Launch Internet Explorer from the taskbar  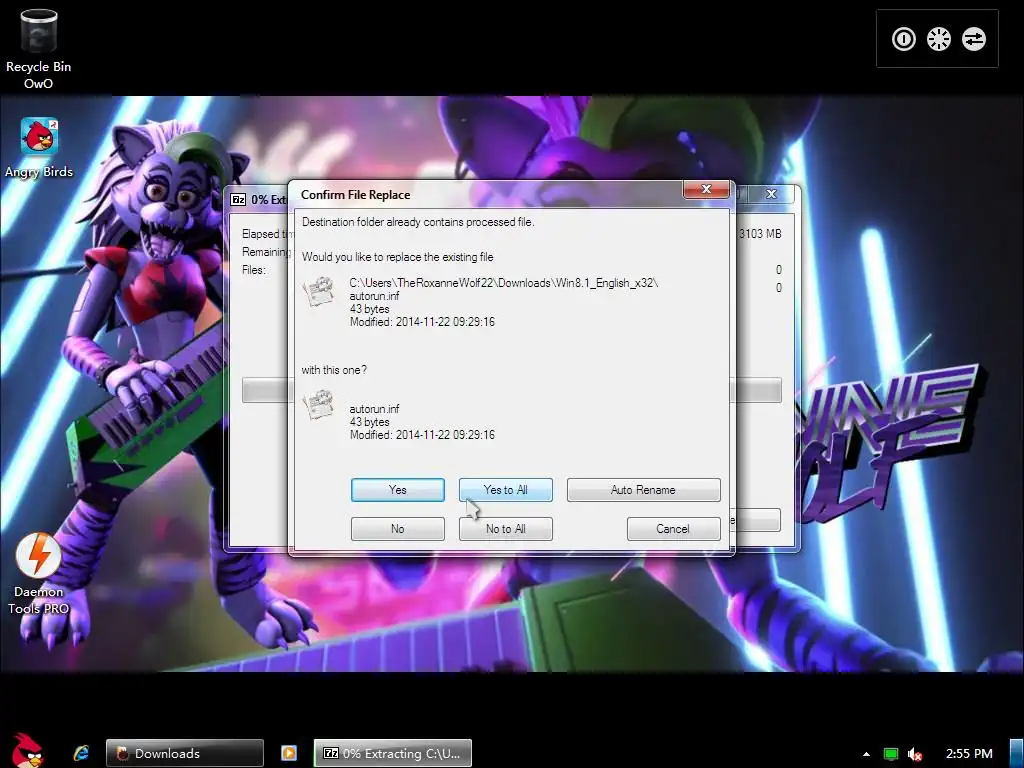[x=82, y=753]
